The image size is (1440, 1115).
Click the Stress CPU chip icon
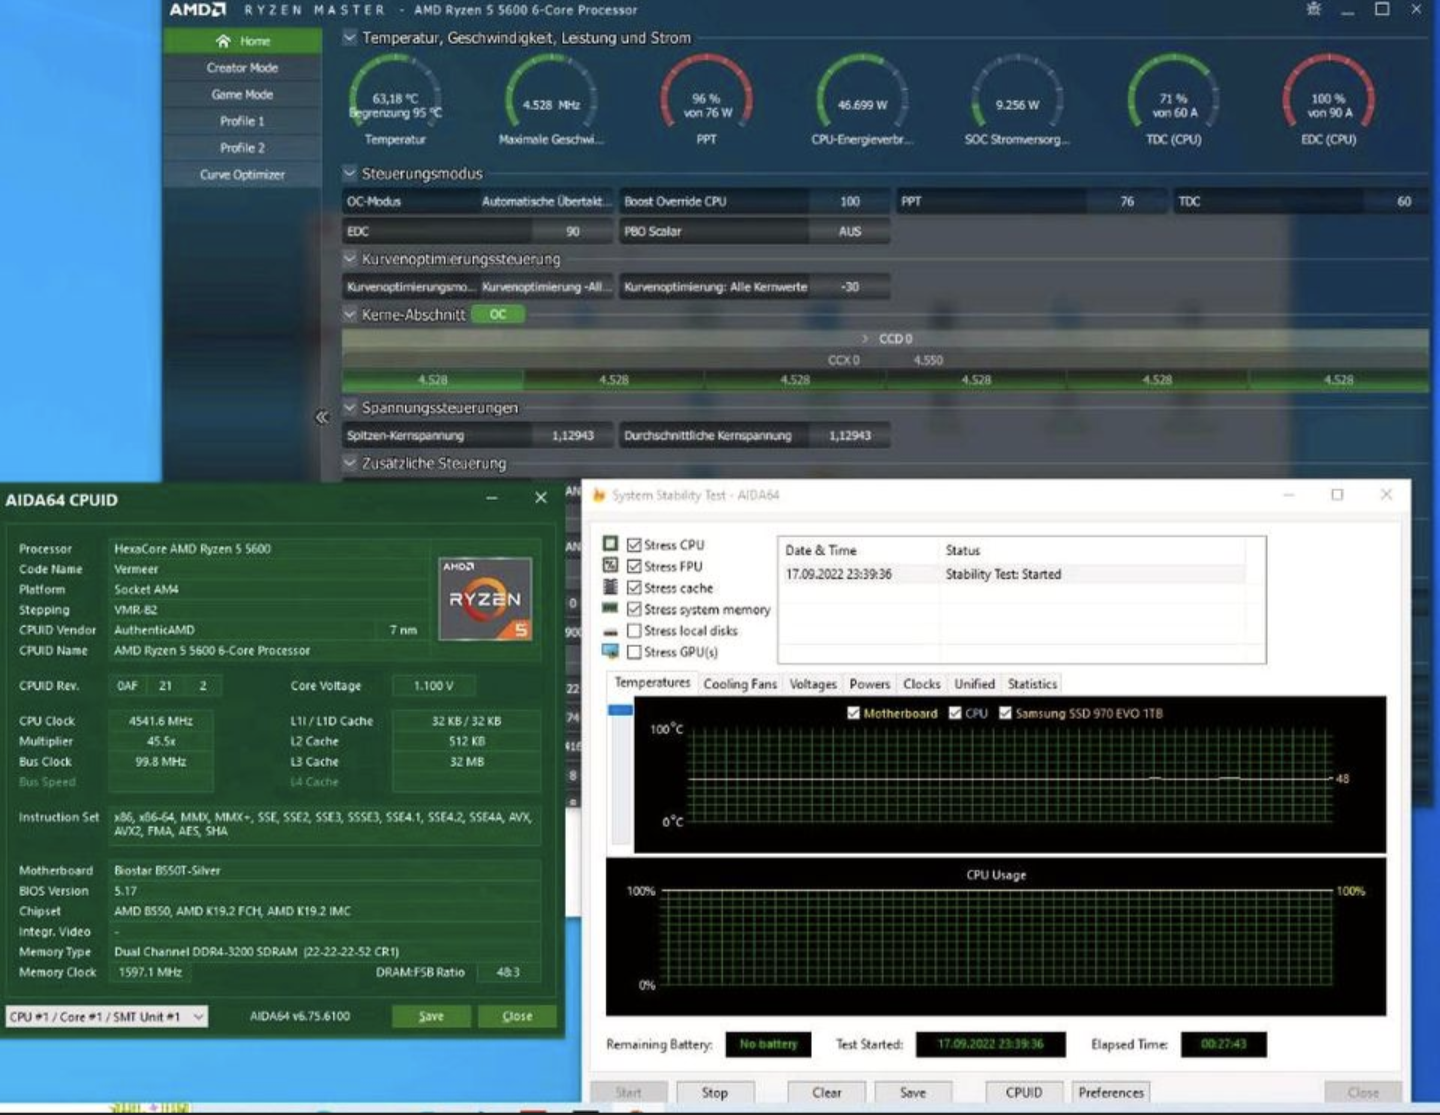pyautogui.click(x=610, y=544)
